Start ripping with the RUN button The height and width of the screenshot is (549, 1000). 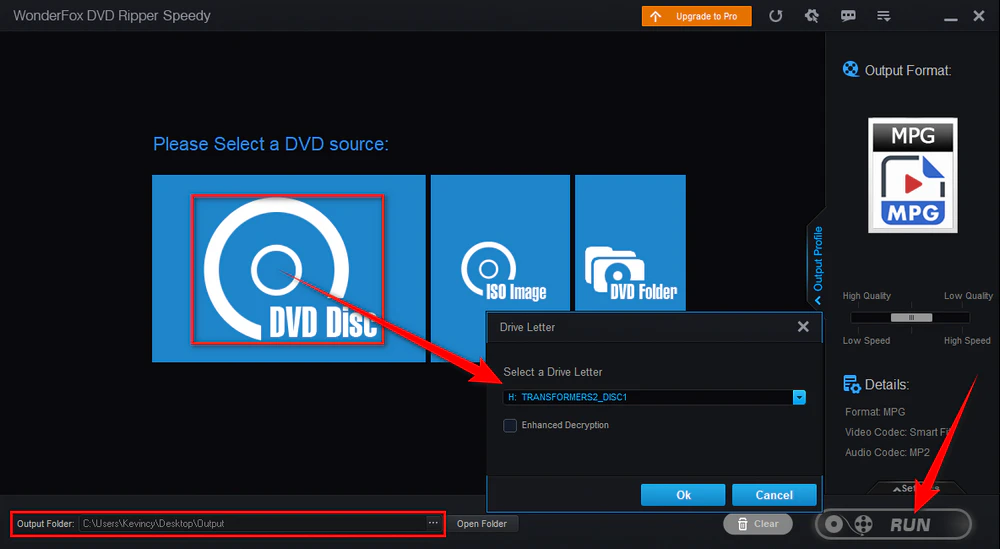click(893, 524)
